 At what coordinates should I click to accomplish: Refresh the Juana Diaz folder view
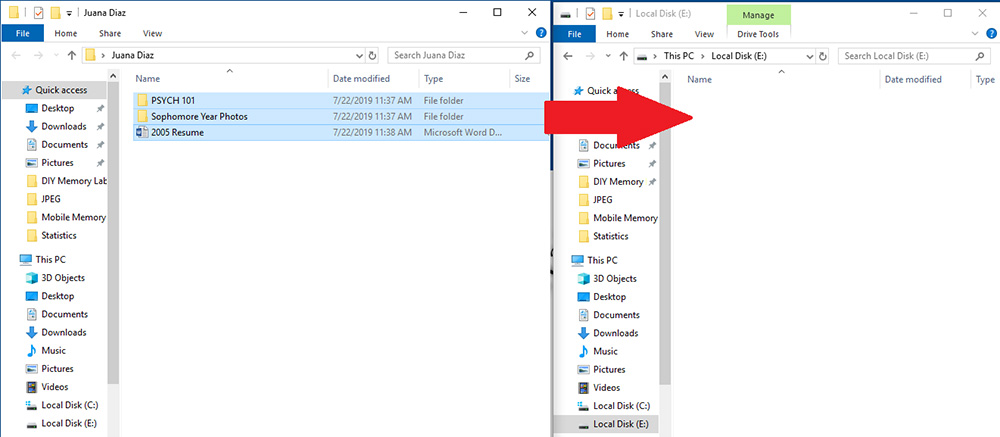(373, 56)
